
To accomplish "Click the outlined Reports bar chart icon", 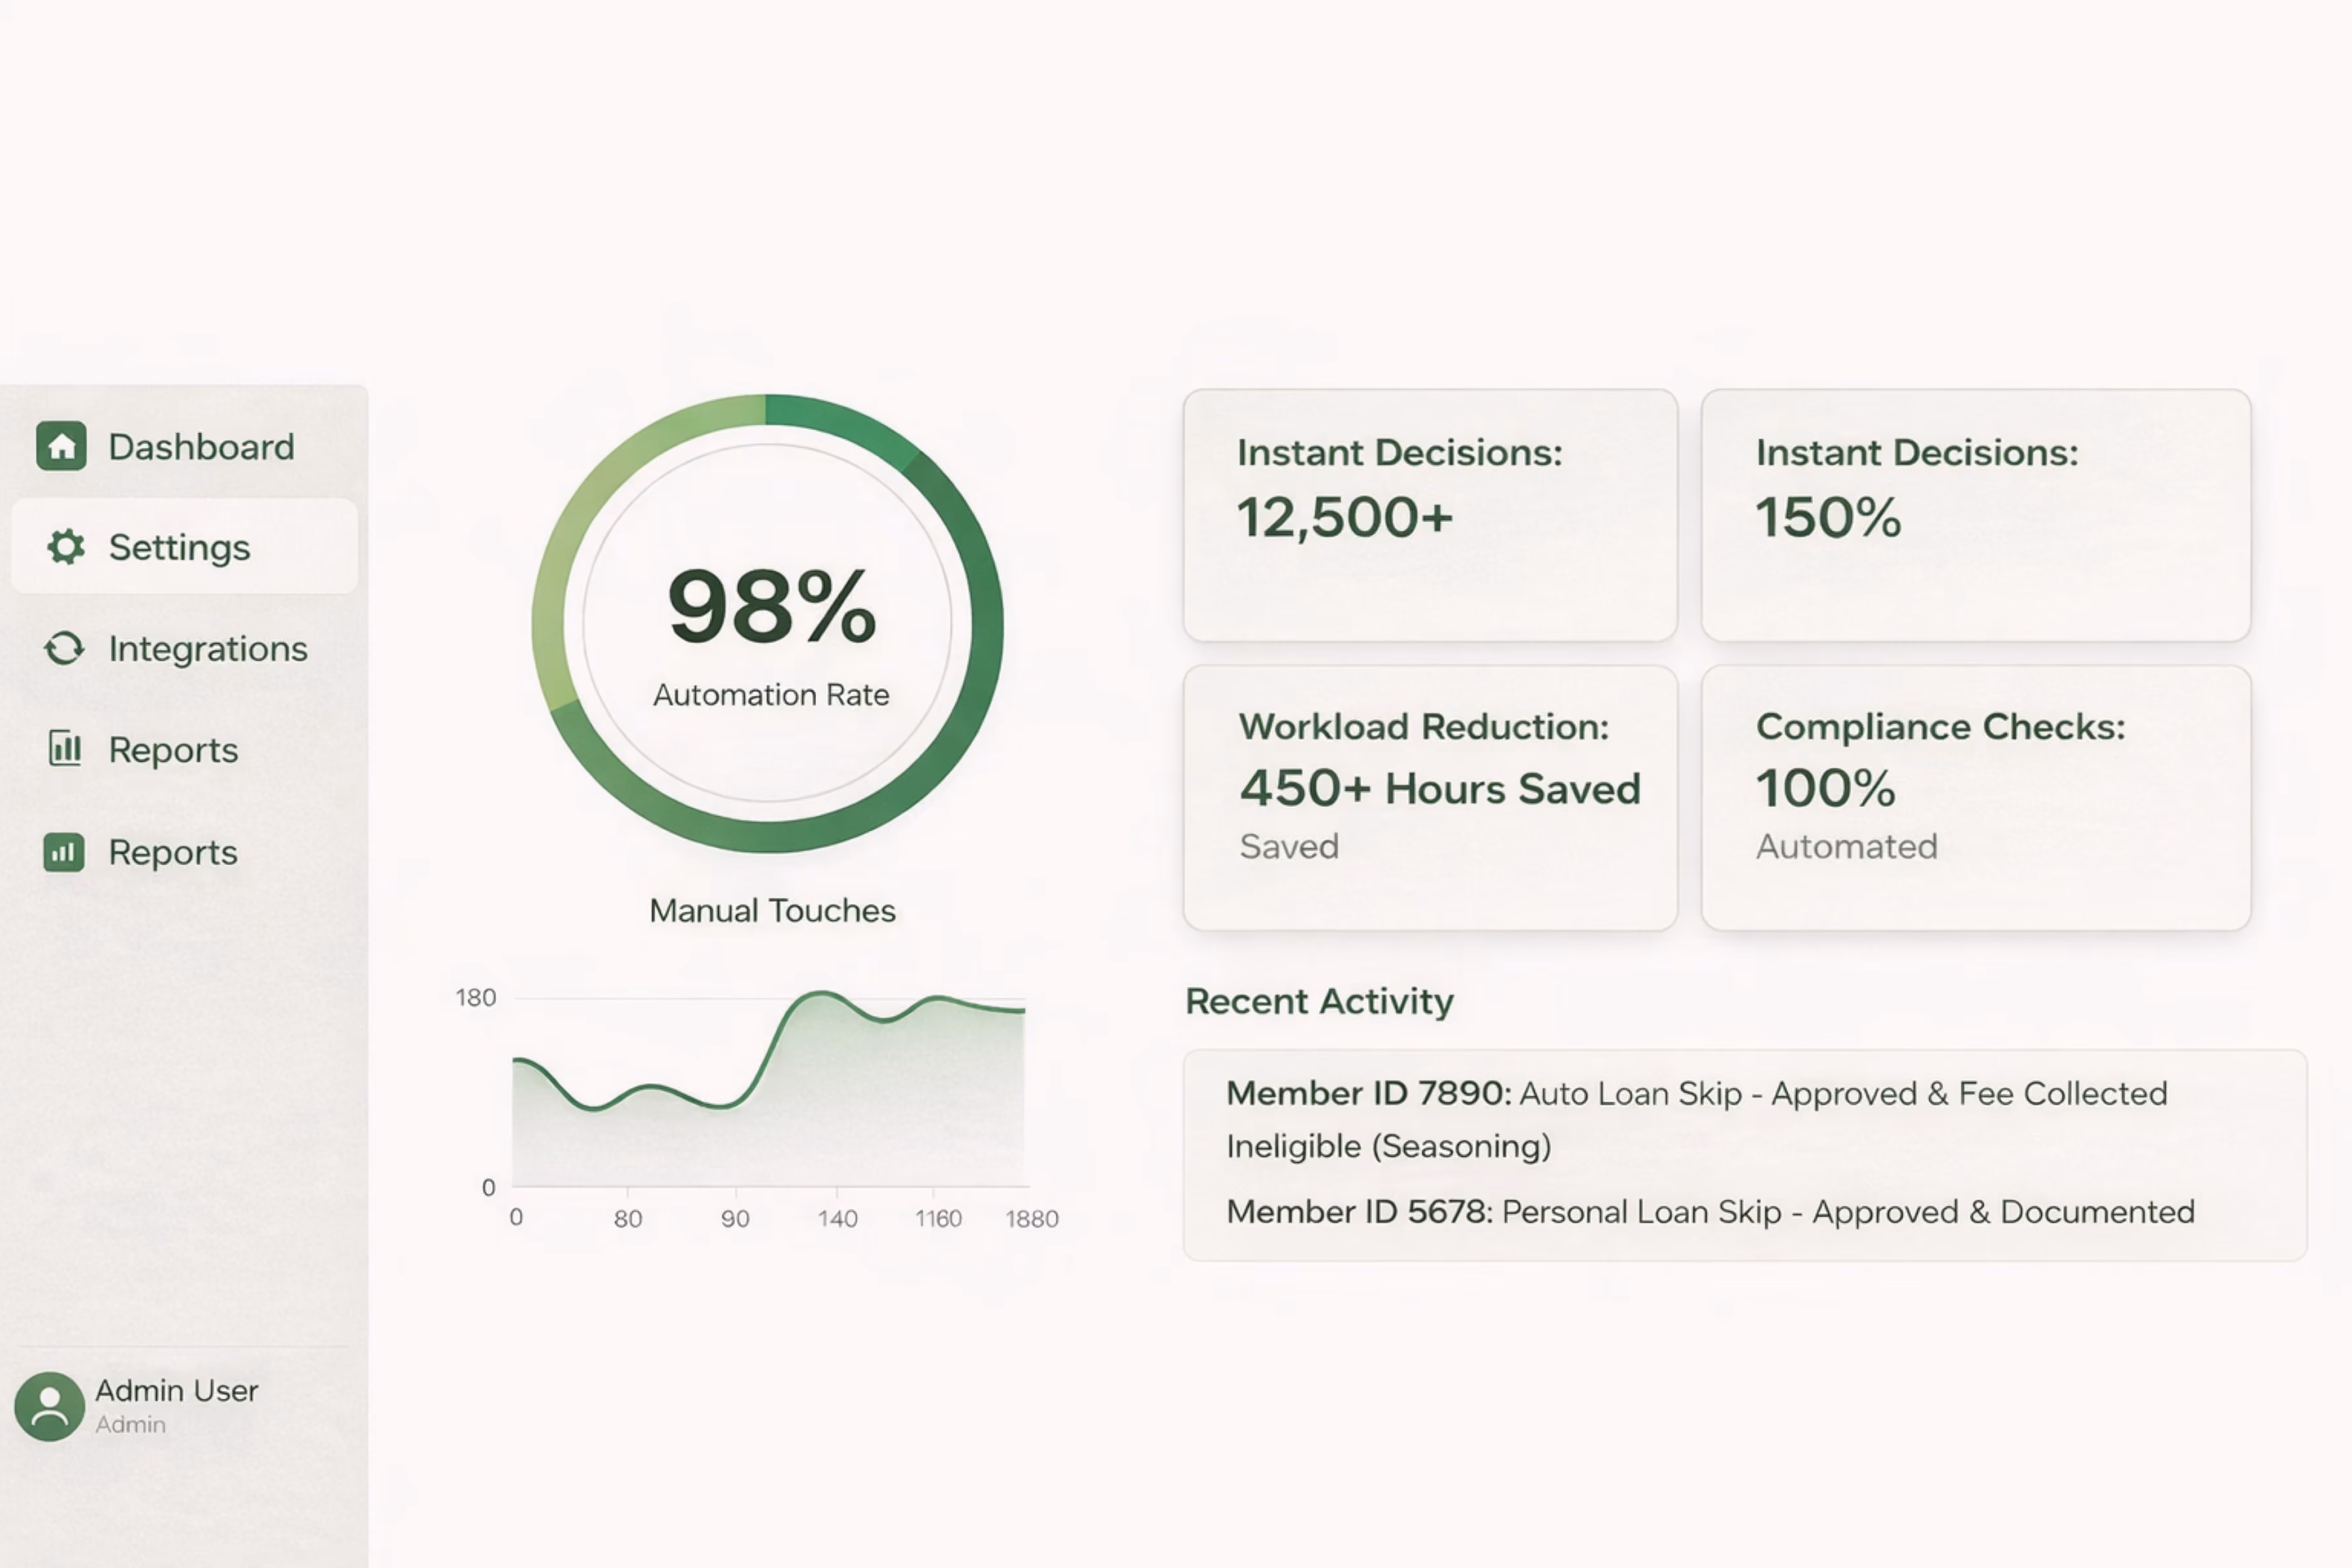I will click(x=65, y=748).
